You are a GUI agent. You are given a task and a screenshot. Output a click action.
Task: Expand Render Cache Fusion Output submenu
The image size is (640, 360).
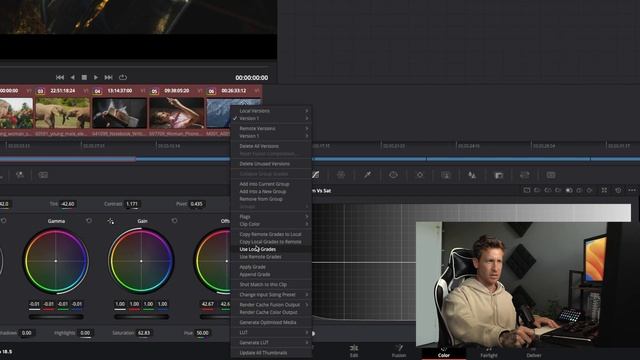pyautogui.click(x=271, y=305)
